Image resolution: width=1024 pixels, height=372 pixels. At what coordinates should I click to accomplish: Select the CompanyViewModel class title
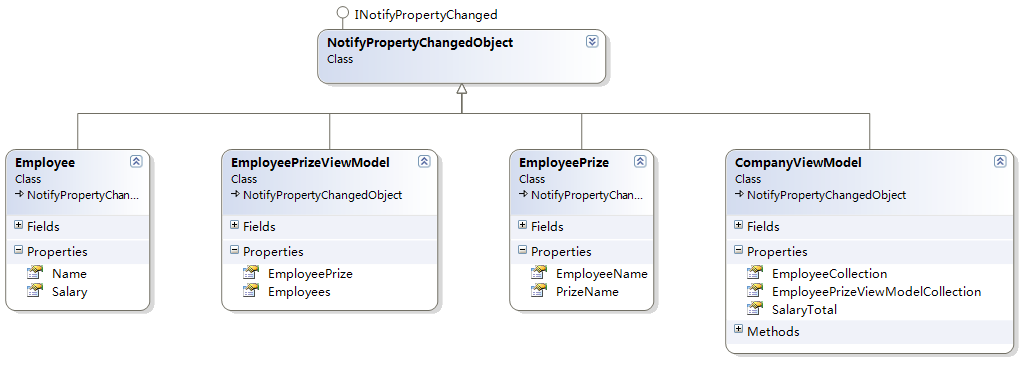[x=798, y=163]
